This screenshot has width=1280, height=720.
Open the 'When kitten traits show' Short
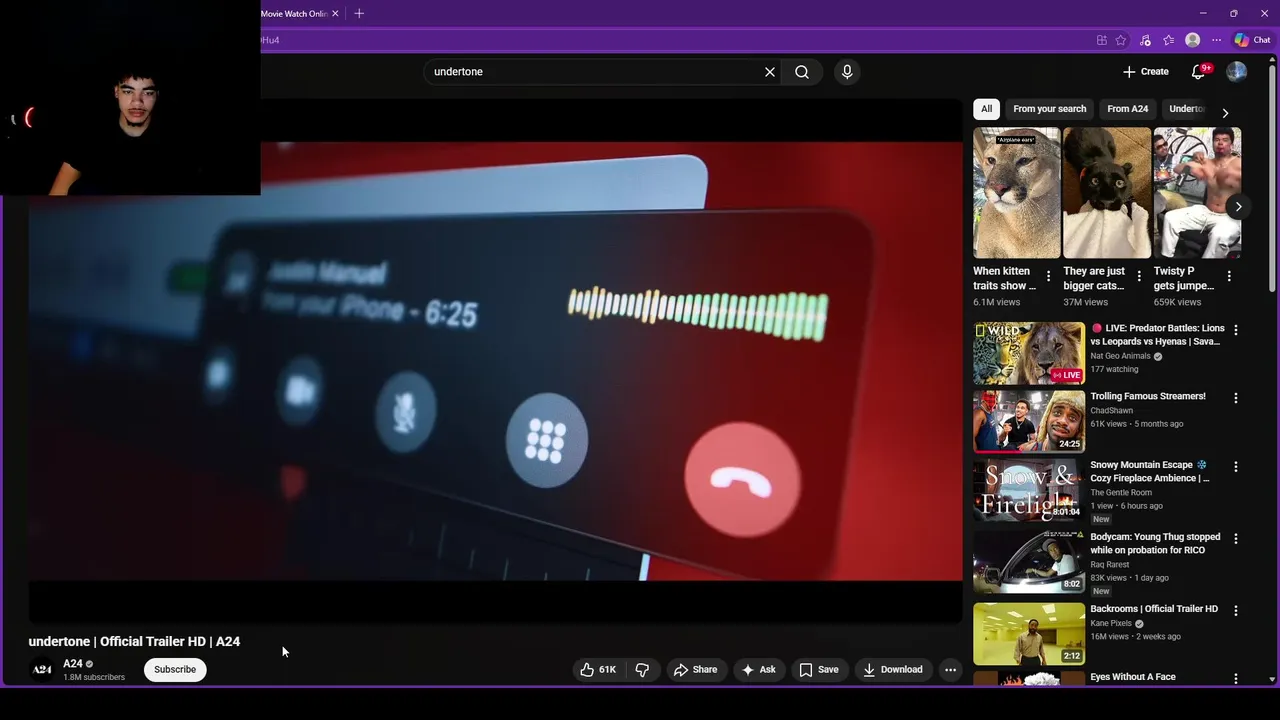(x=1017, y=193)
